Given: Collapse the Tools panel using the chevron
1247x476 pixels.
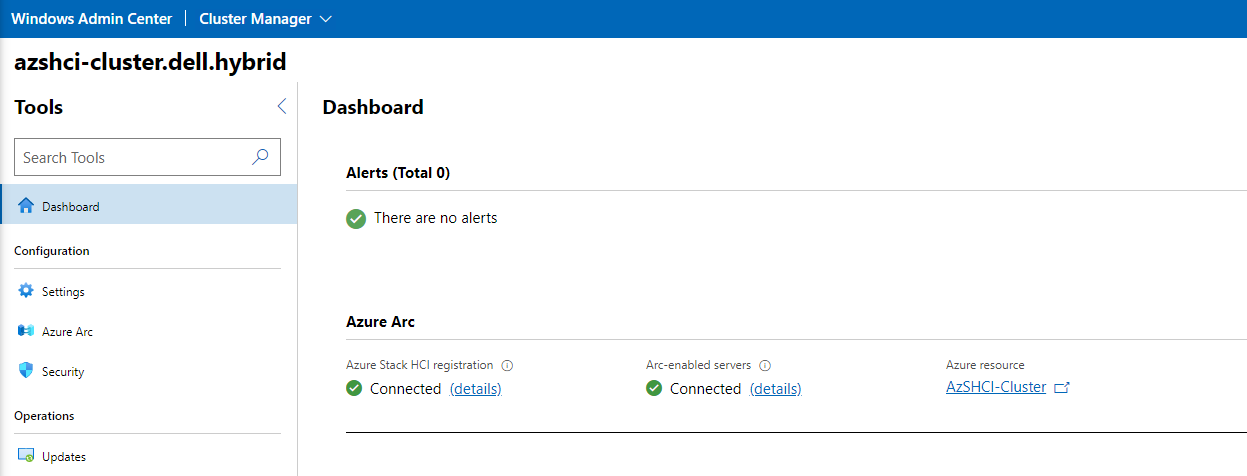Looking at the screenshot, I should (281, 107).
